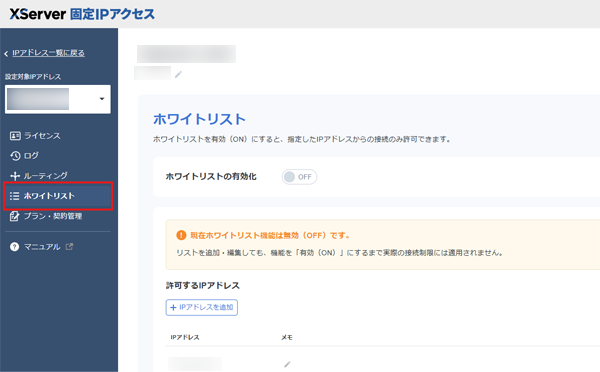This screenshot has width=600, height=372.
Task: Click the blurred IP address table cell
Action: click(195, 364)
